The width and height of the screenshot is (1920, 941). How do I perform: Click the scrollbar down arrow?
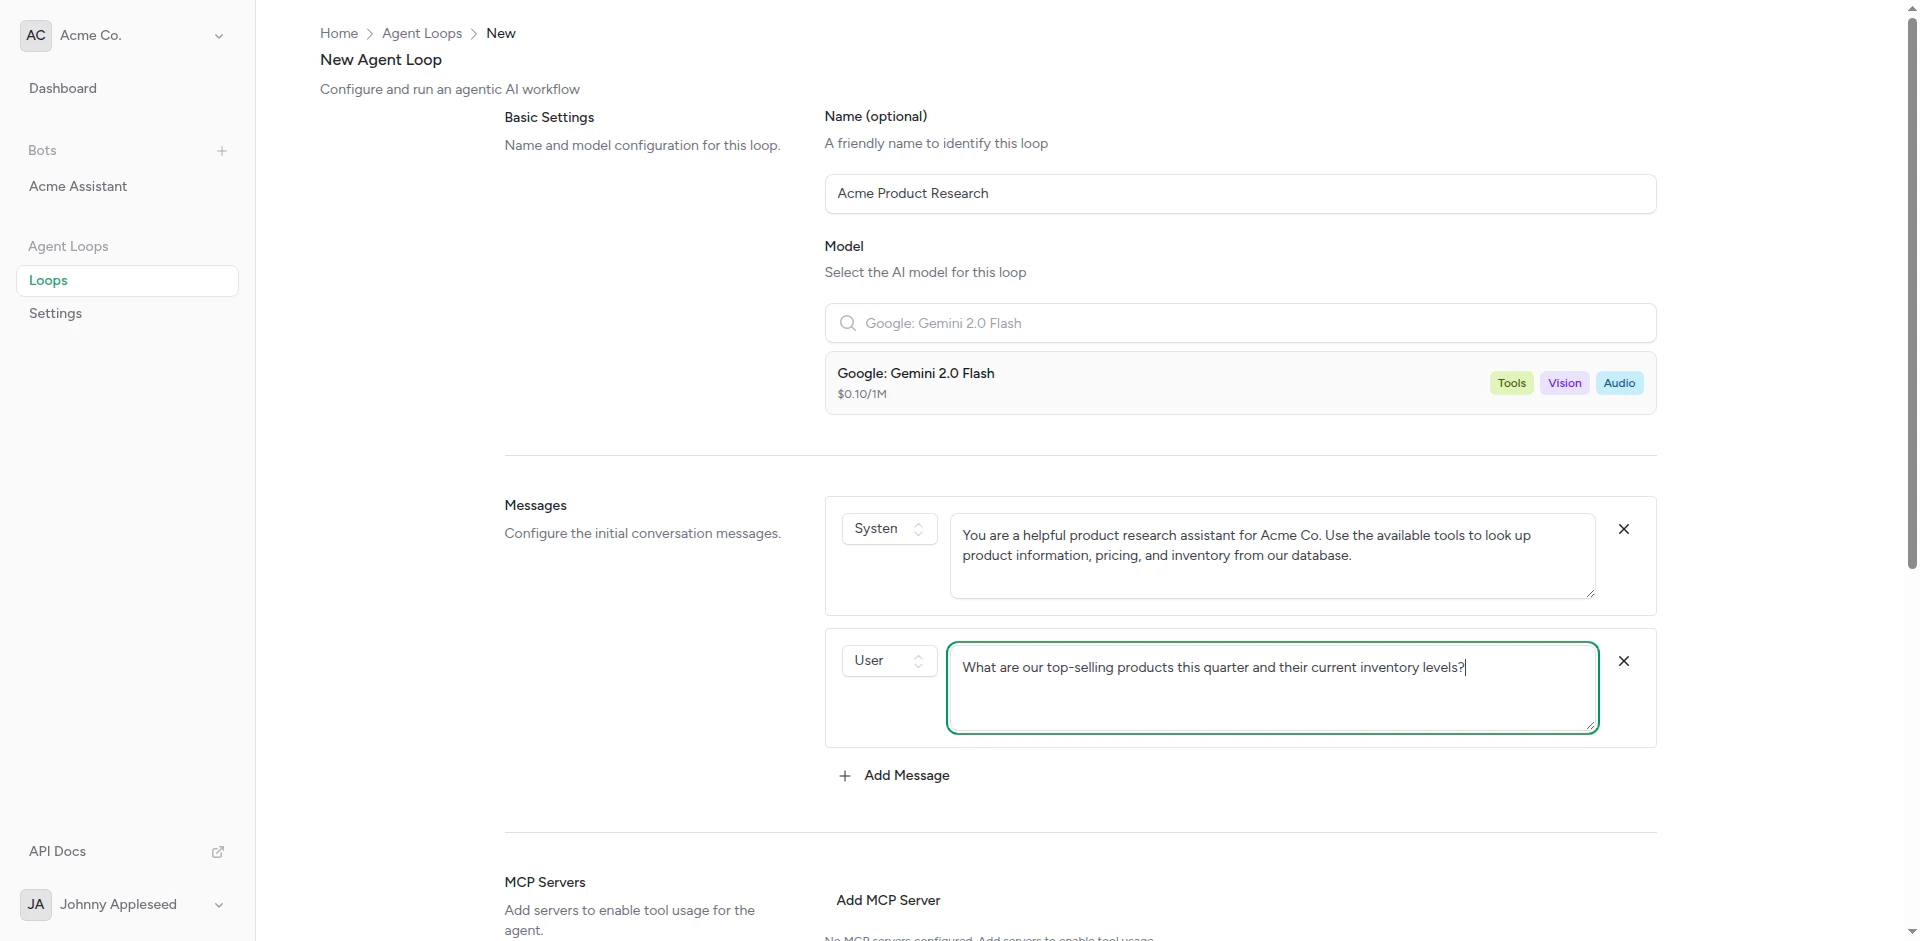tap(1912, 933)
